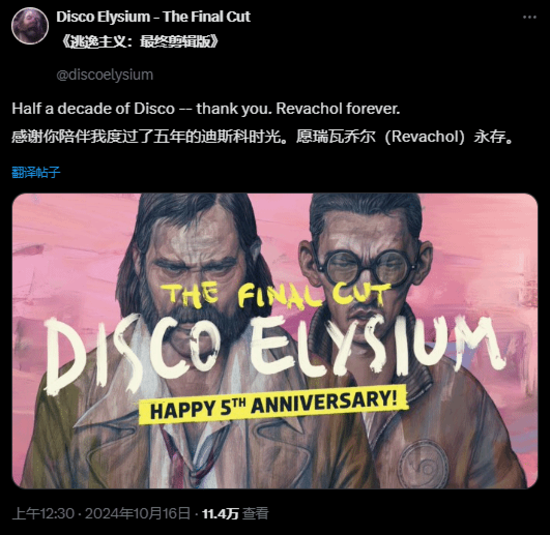The image size is (550, 535).
Task: Click the 上午12:30 post timestamp
Action: [x=43, y=514]
